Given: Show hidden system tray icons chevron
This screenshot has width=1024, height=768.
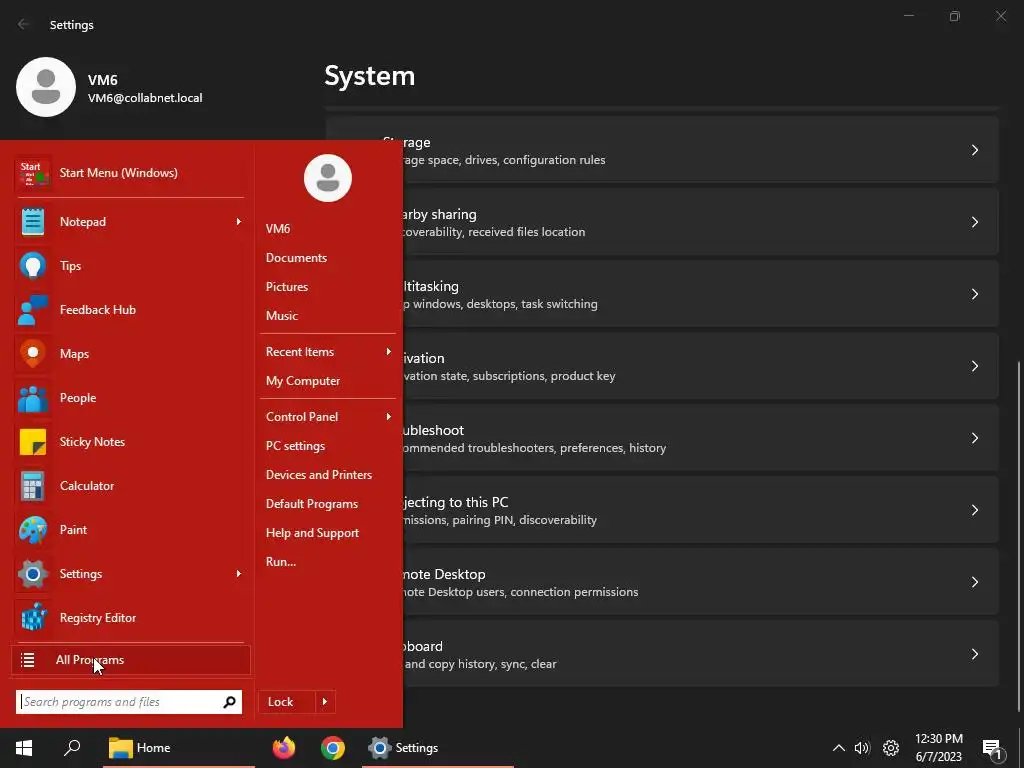Looking at the screenshot, I should (839, 748).
